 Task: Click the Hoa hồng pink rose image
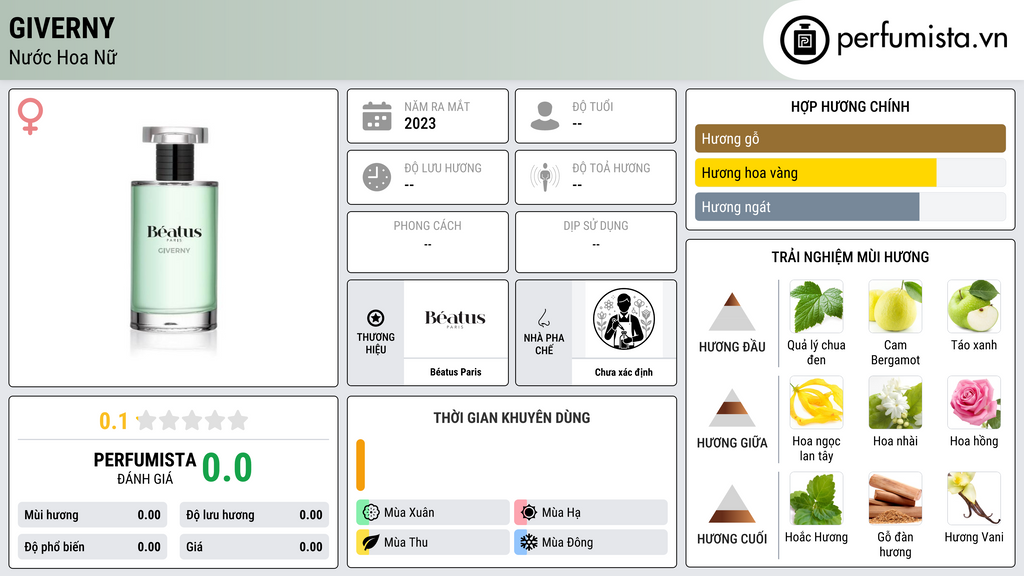(x=974, y=402)
